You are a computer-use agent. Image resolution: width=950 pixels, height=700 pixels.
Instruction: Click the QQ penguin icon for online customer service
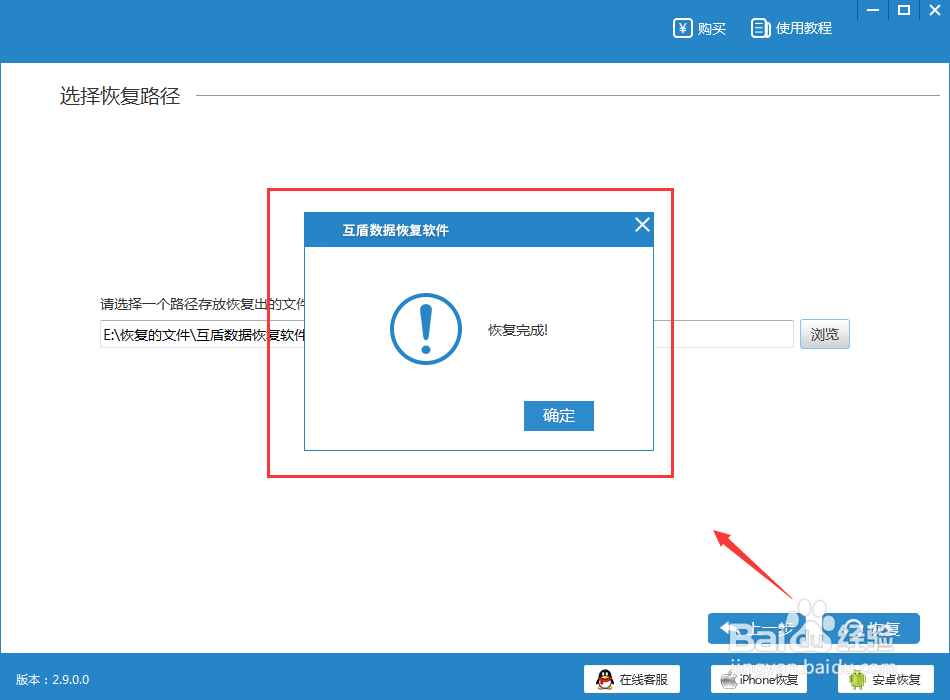tap(603, 678)
